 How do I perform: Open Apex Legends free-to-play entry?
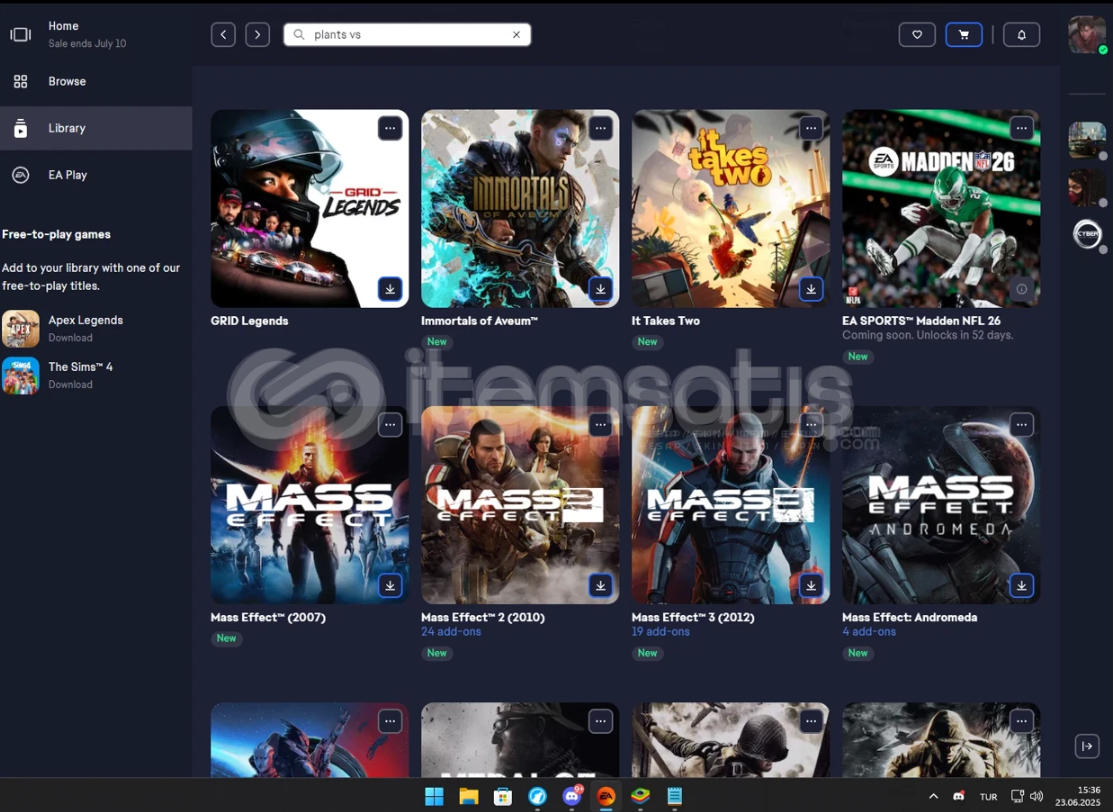click(96, 328)
